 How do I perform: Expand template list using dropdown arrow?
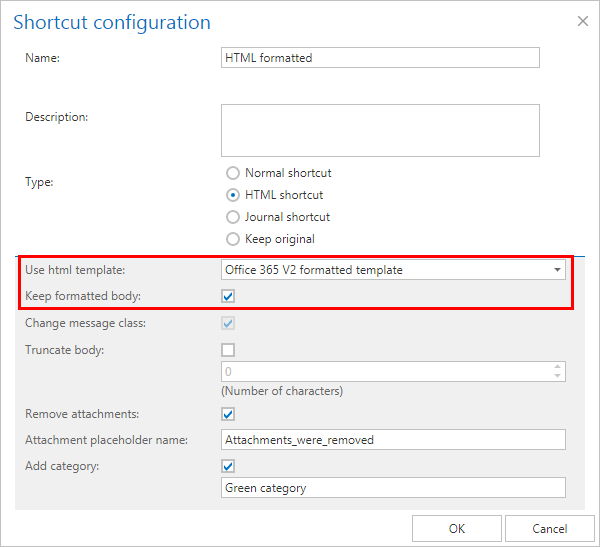pyautogui.click(x=556, y=270)
